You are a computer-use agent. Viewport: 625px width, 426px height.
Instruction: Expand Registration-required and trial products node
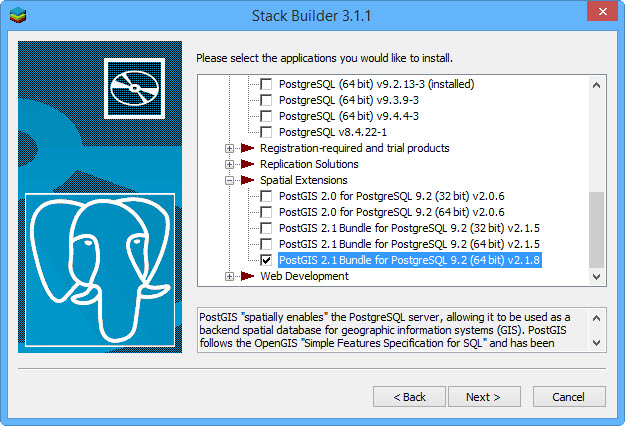tap(229, 148)
